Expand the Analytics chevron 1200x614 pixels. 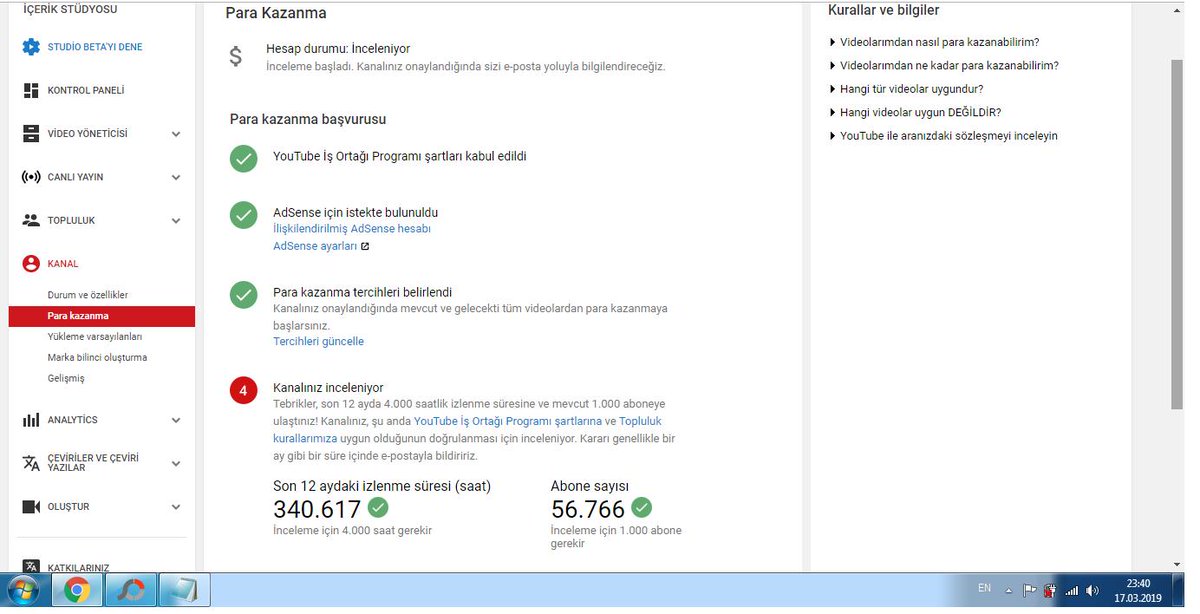(176, 420)
